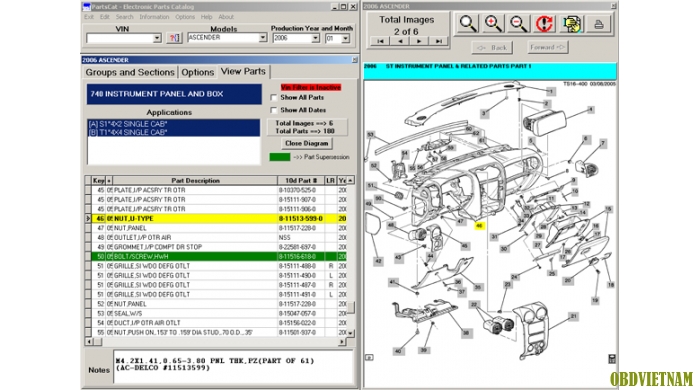This screenshot has width=700, height=390.
Task: Select the NUT,U-TYPE row
Action: (x=219, y=219)
